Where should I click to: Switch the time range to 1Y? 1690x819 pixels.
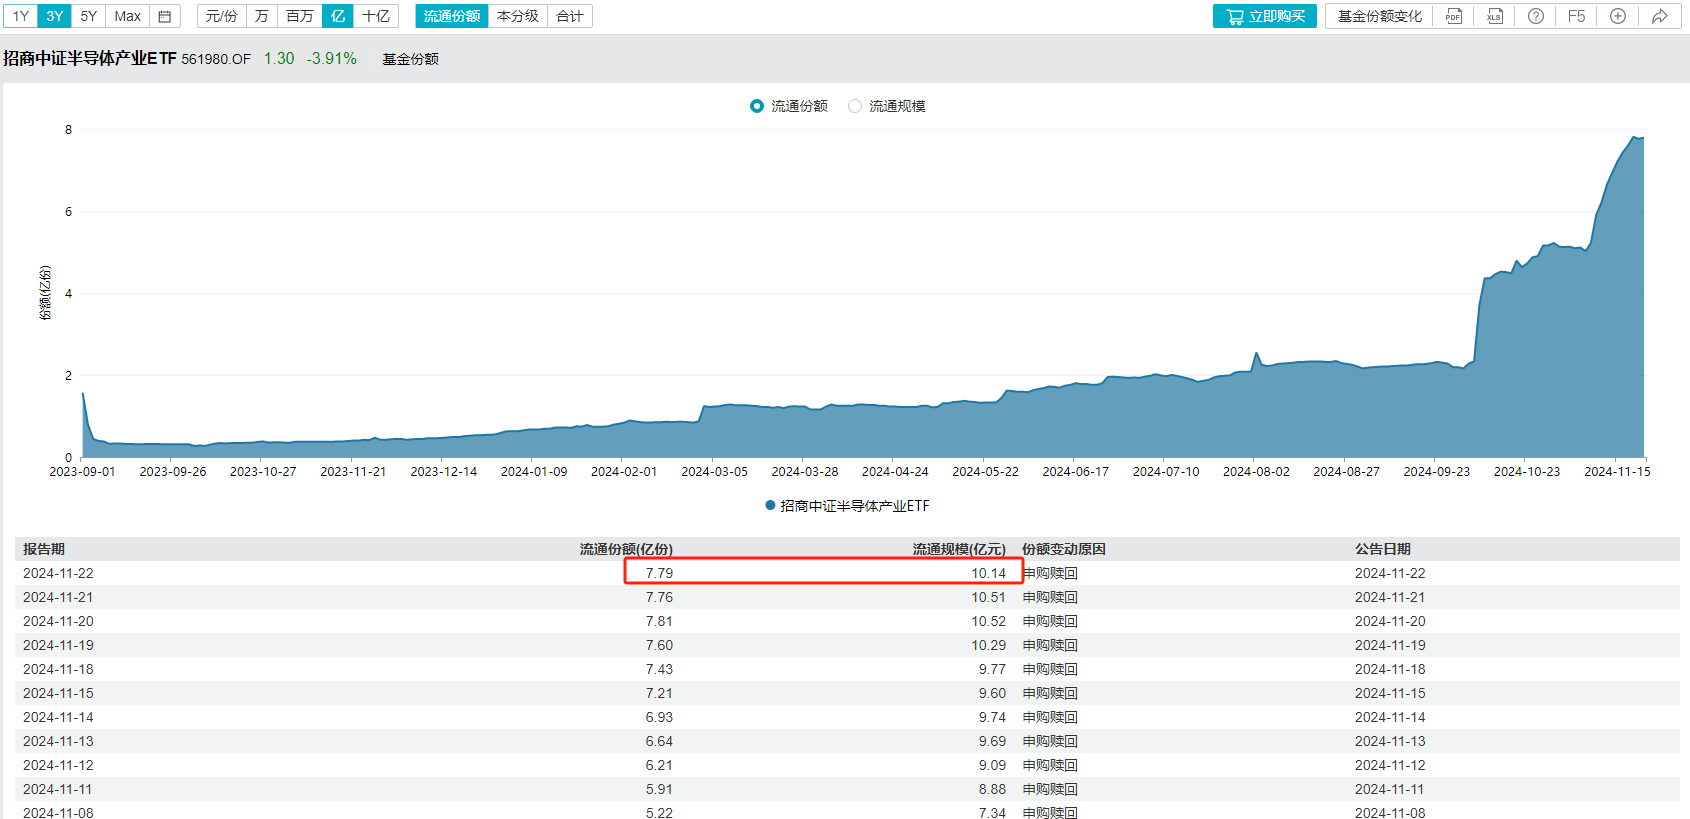20,16
